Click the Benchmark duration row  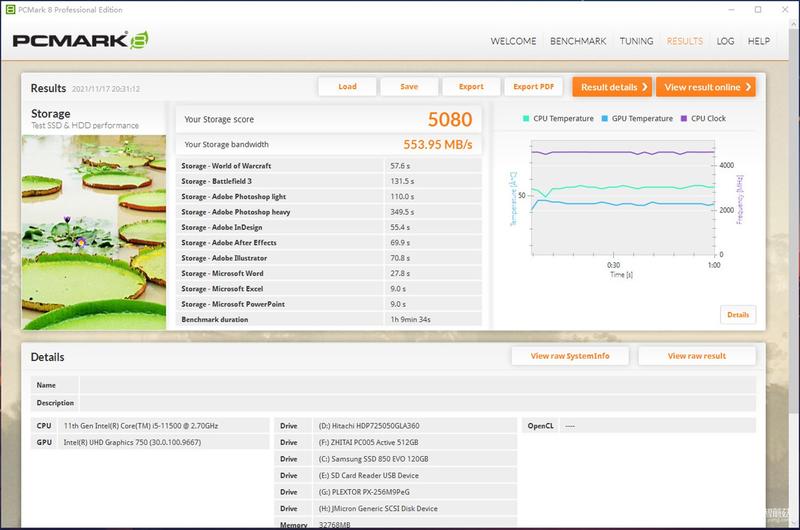(329, 319)
